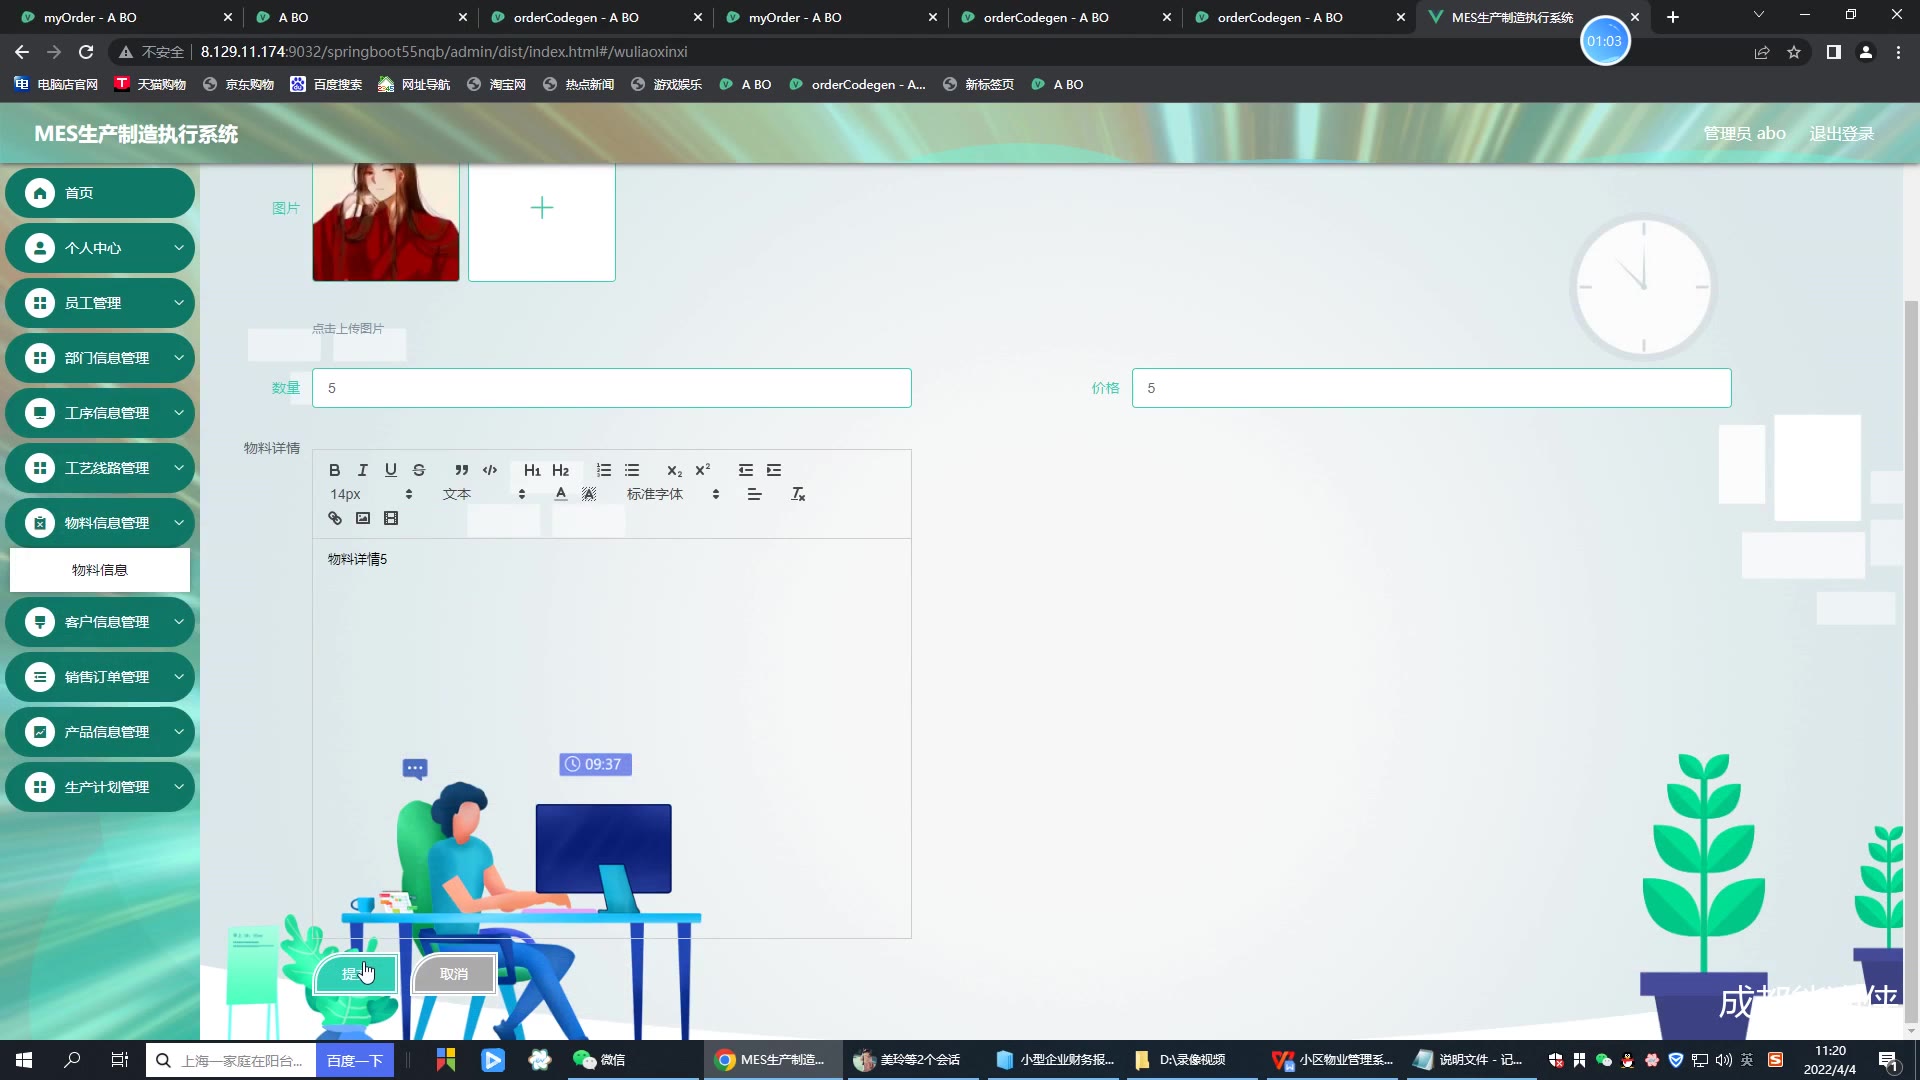Click the 取消 cancel button
1920x1080 pixels.
(454, 974)
